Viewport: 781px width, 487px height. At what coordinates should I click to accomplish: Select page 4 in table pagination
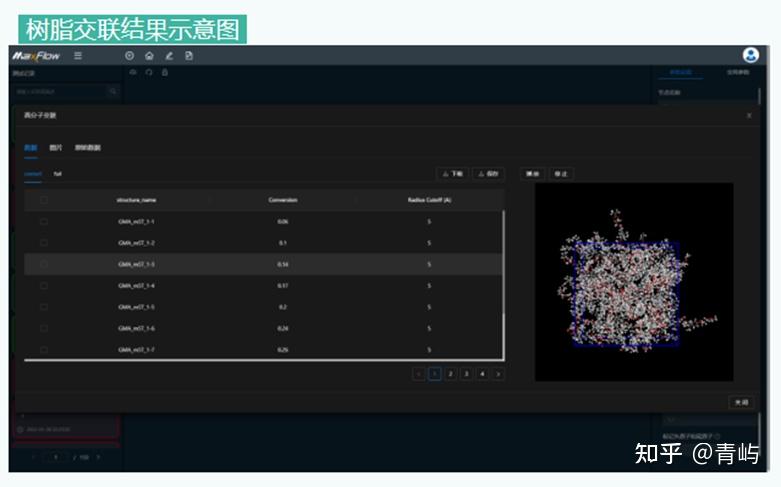click(482, 374)
